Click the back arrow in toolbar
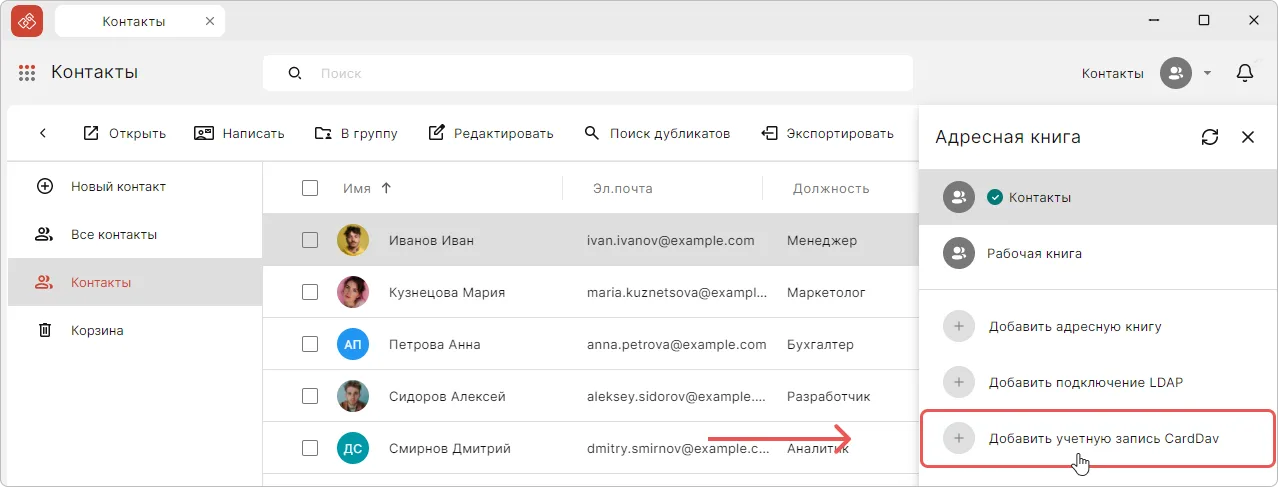 (43, 133)
